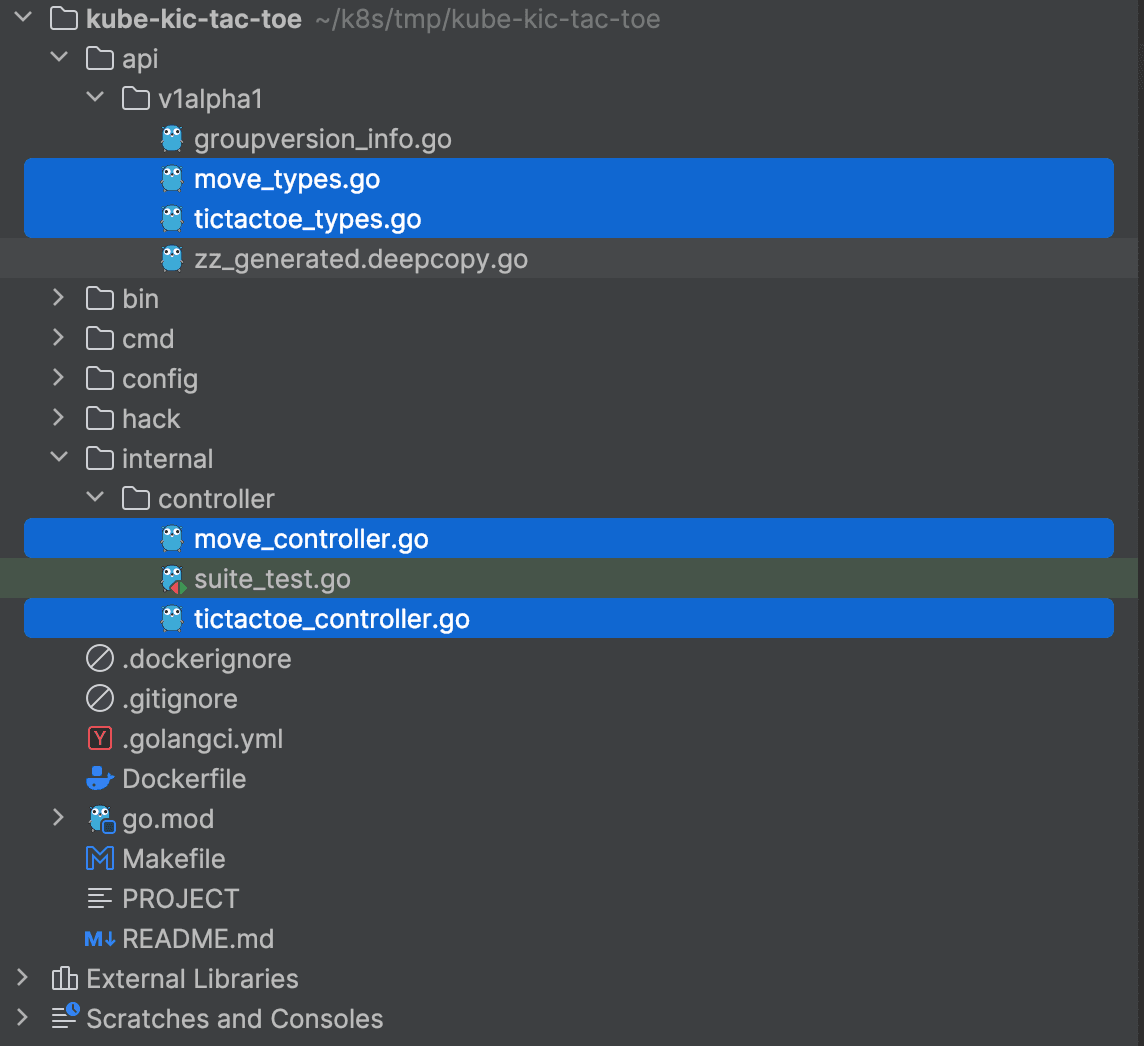
Task: Click the go.mod module icon
Action: [100, 819]
